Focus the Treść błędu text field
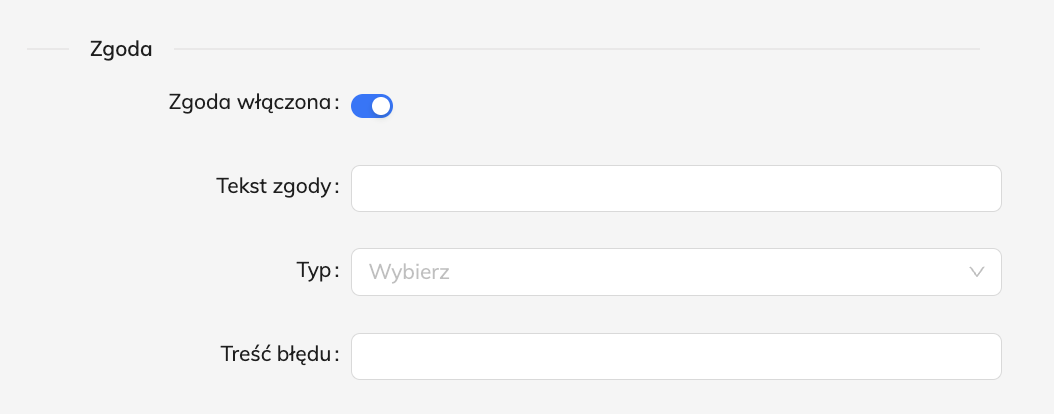Viewport: 1054px width, 414px height. tap(676, 356)
